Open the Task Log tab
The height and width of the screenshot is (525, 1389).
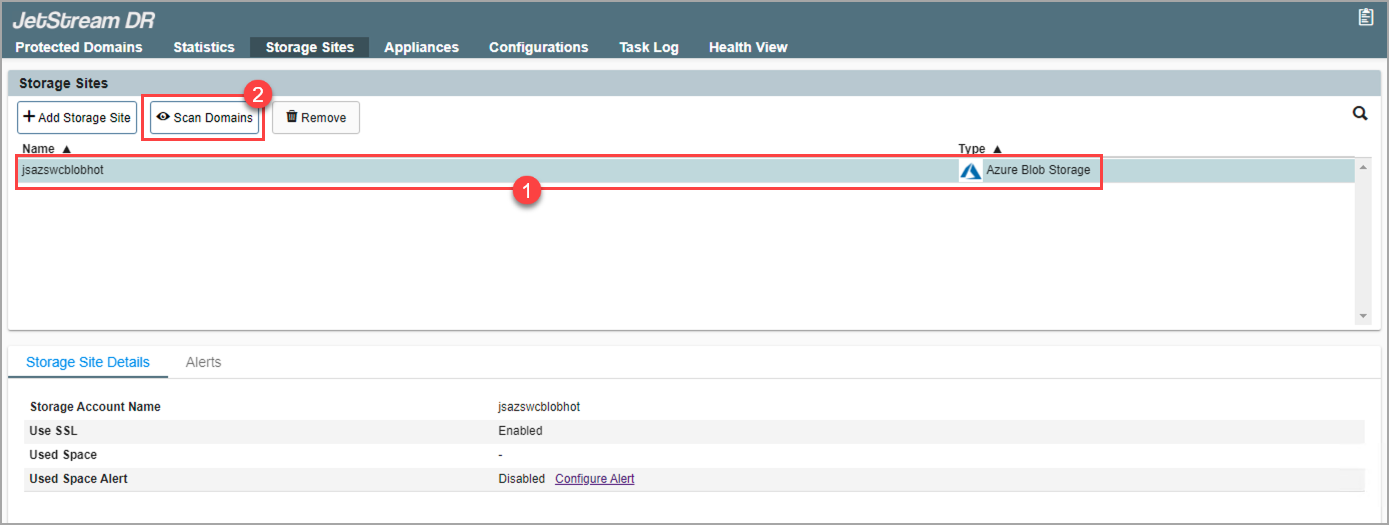[x=648, y=47]
